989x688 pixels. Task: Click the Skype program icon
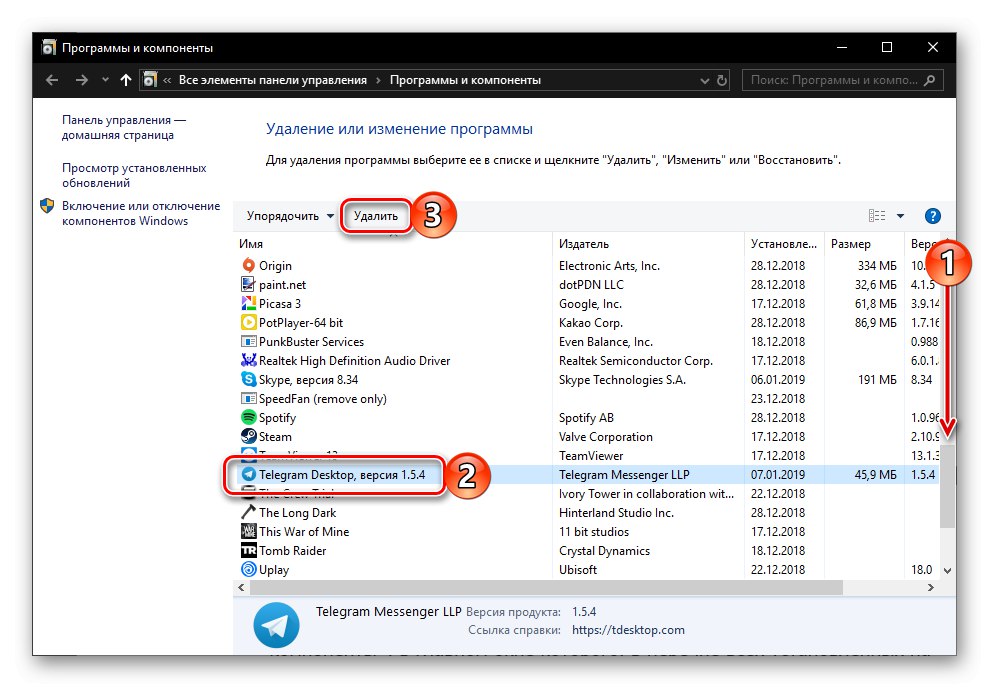(249, 380)
